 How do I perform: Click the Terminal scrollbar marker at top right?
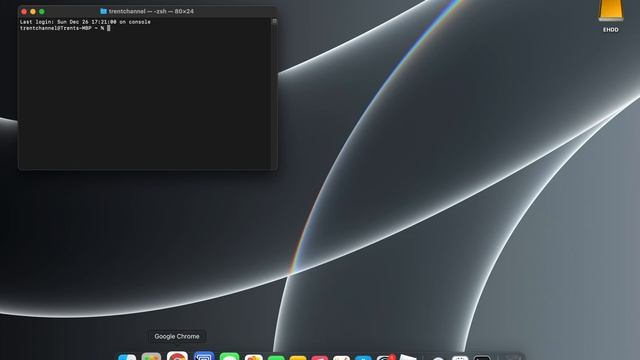click(x=274, y=21)
